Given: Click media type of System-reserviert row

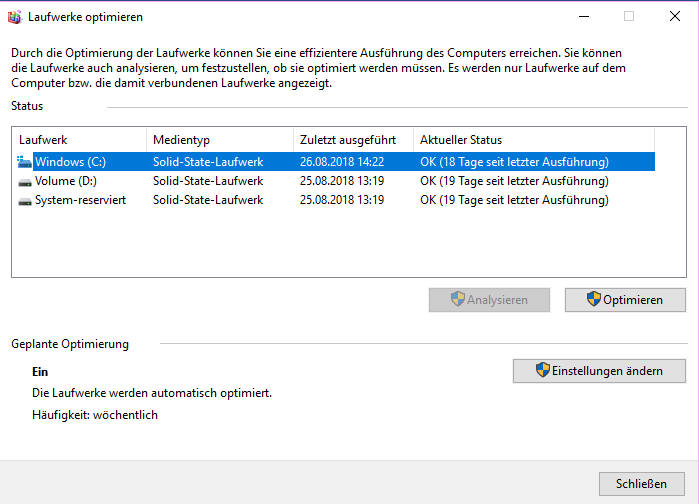Looking at the screenshot, I should 208,200.
